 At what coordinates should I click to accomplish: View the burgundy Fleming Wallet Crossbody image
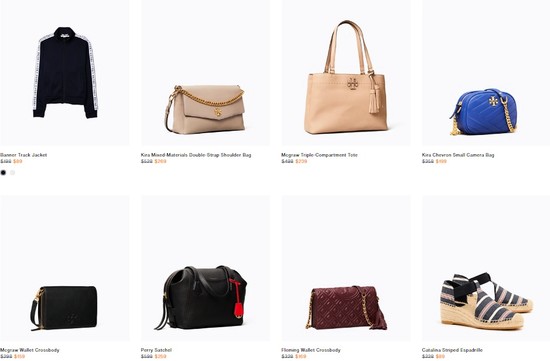coord(346,268)
